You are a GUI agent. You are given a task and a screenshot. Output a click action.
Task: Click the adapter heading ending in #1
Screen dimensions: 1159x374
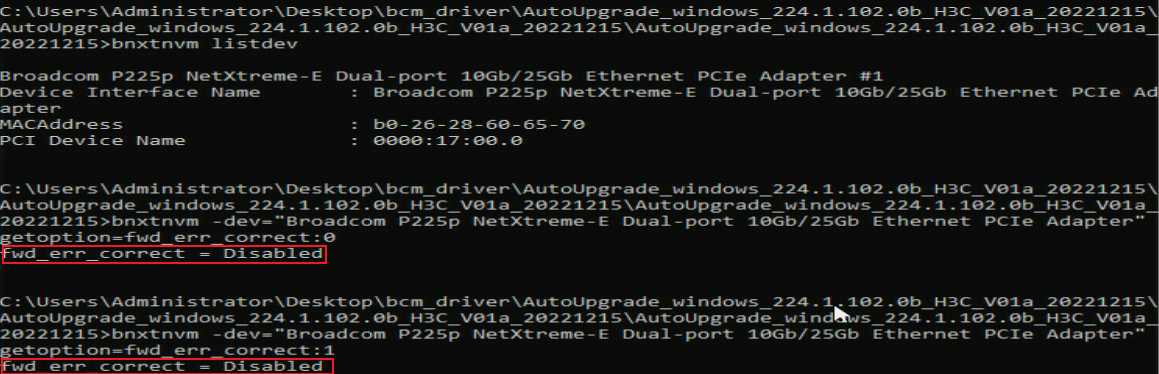[442, 76]
